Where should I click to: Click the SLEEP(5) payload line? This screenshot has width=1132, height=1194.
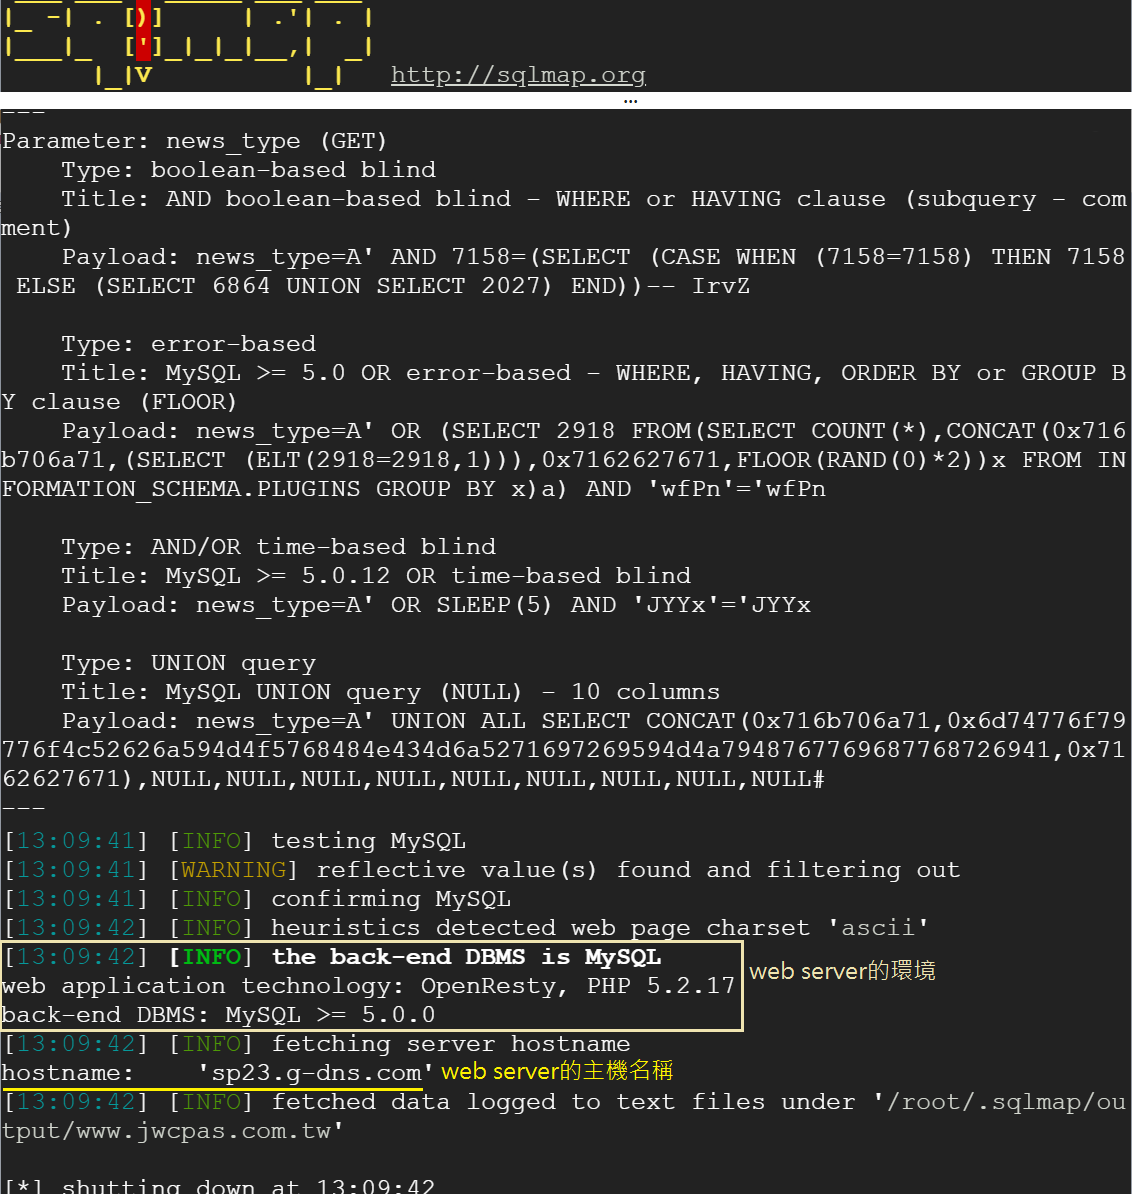(x=436, y=605)
